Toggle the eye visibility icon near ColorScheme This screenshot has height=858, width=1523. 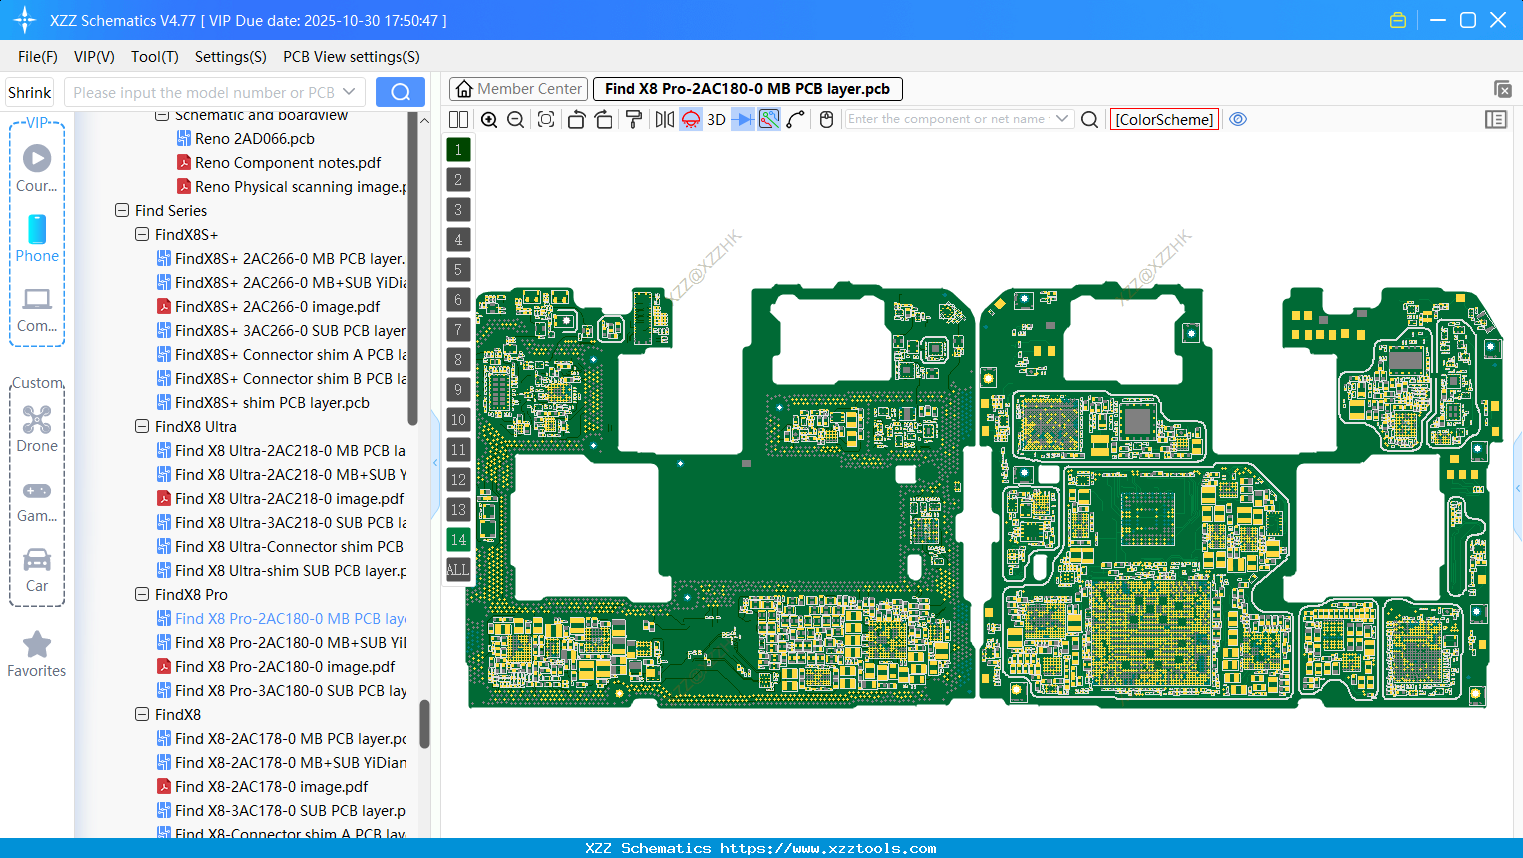1238,119
